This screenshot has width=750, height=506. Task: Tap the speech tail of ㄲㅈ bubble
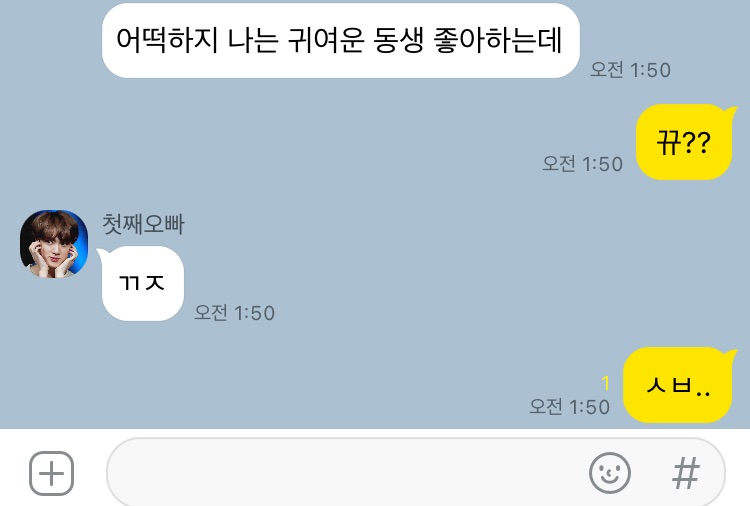tap(103, 253)
